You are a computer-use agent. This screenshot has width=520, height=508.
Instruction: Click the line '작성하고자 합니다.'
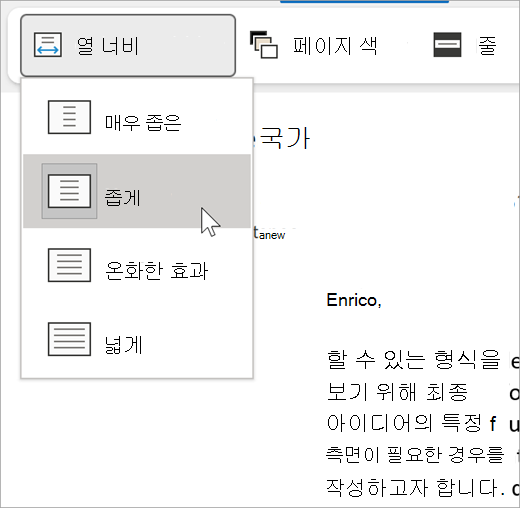point(415,488)
